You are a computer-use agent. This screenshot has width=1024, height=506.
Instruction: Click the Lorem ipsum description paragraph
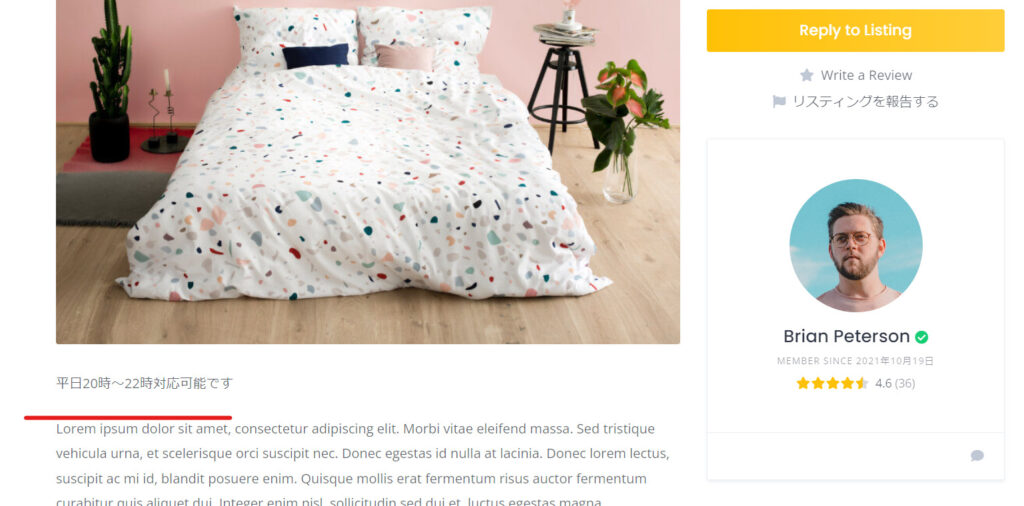[363, 466]
